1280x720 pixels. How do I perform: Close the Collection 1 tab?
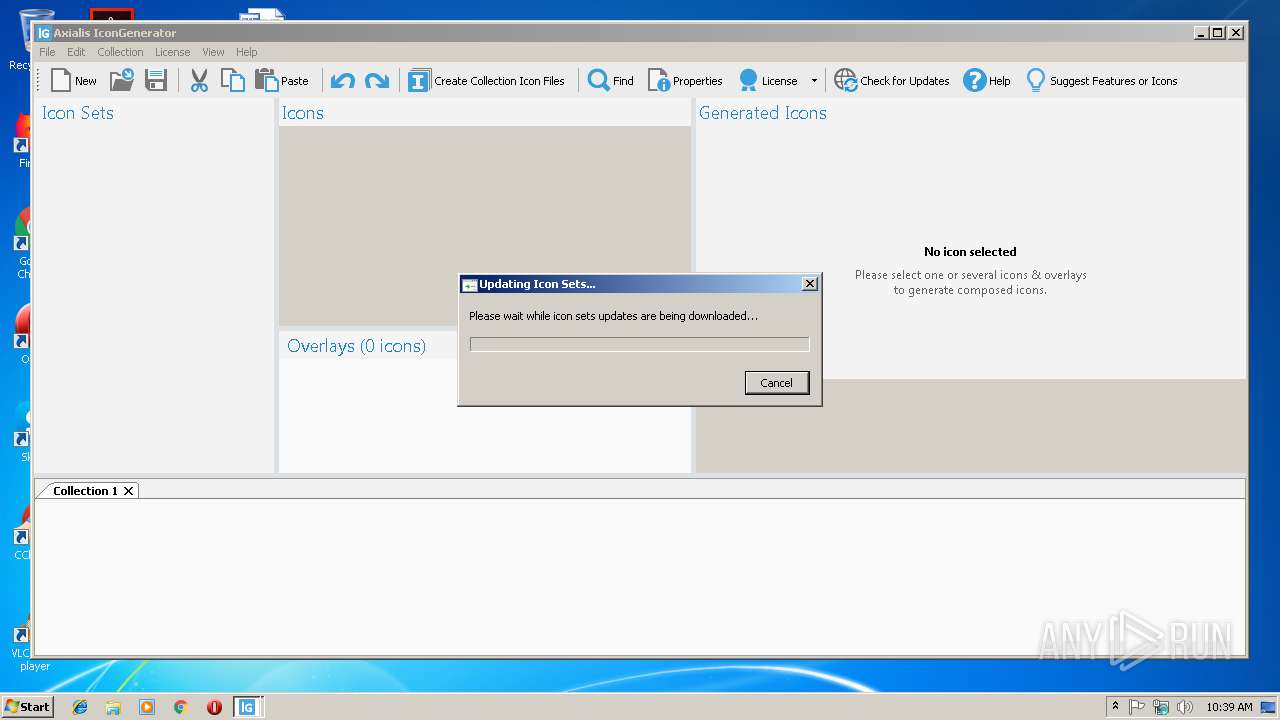[128, 491]
